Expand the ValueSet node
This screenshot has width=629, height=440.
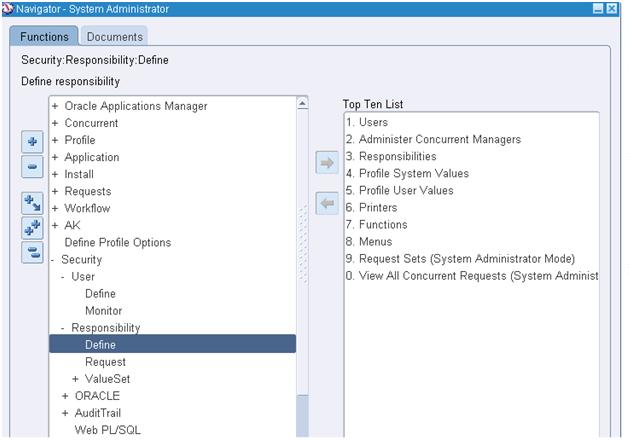click(x=75, y=379)
